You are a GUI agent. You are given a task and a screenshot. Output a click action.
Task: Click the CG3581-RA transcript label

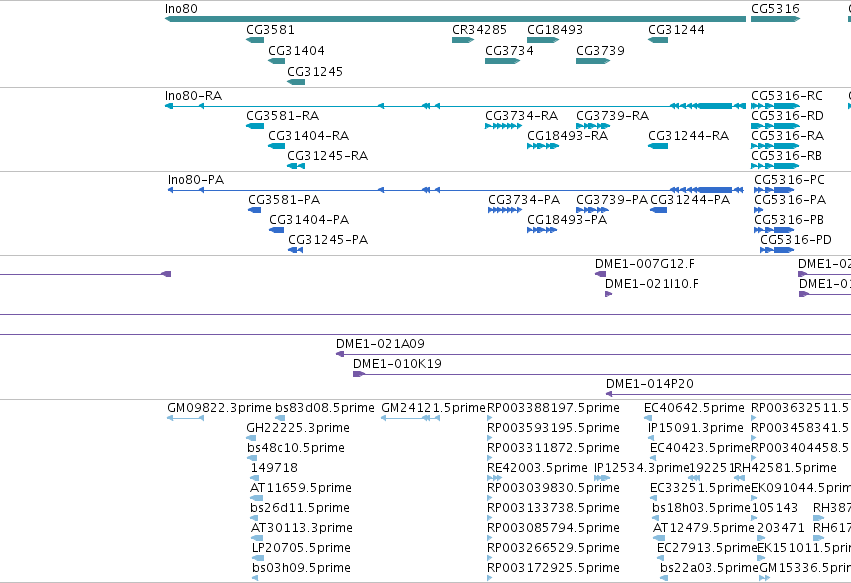[x=282, y=116]
